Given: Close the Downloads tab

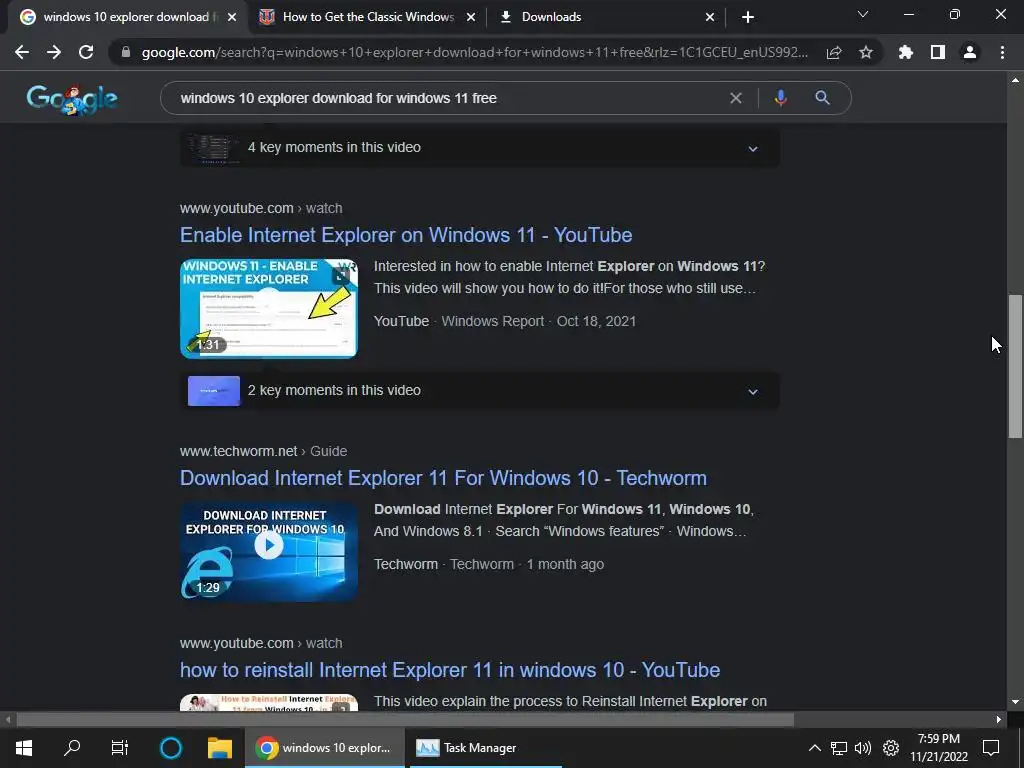Looking at the screenshot, I should 710,17.
